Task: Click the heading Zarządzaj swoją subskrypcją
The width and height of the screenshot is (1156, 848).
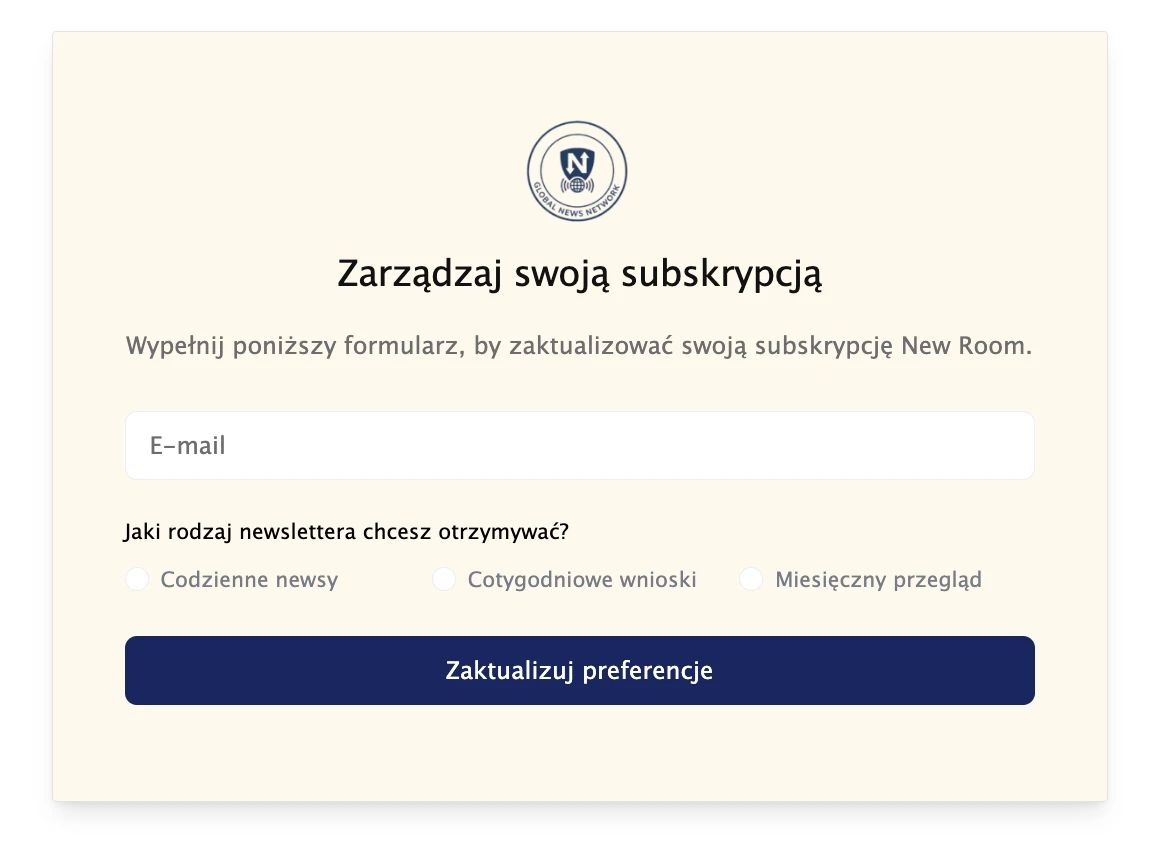Action: [578, 272]
